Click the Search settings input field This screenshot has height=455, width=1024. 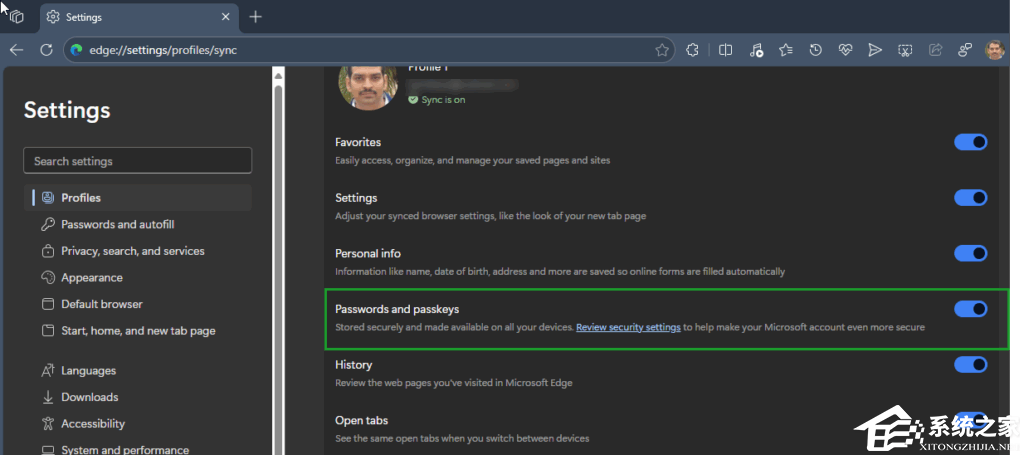tap(137, 161)
